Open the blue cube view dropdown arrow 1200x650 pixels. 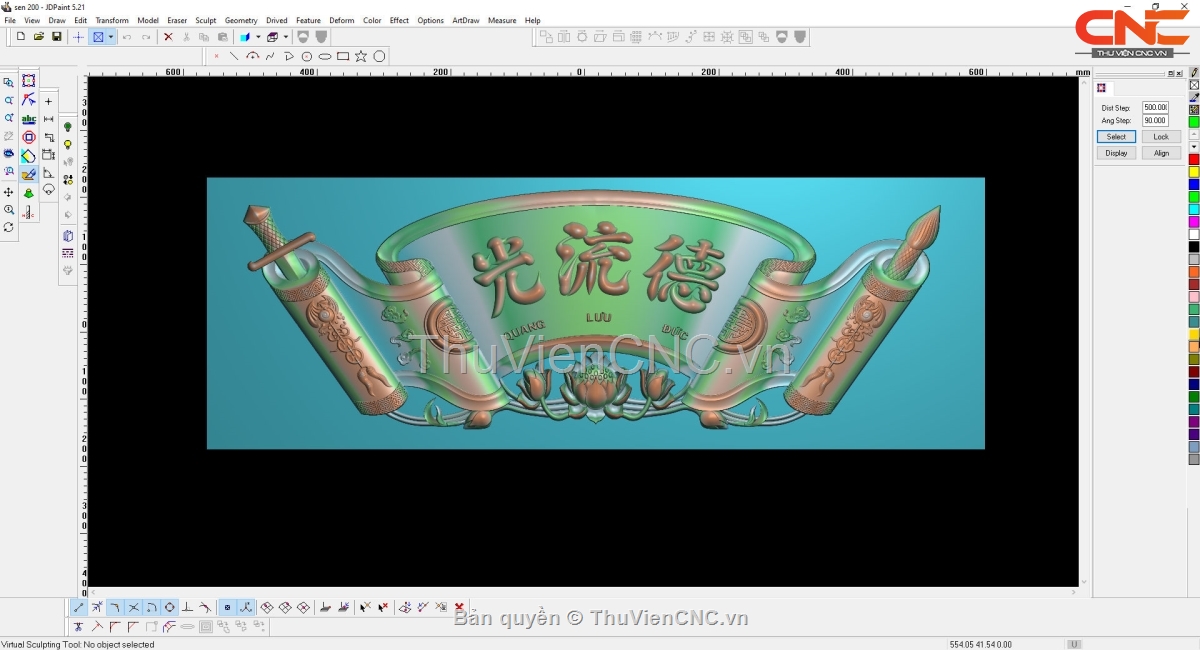click(x=257, y=37)
